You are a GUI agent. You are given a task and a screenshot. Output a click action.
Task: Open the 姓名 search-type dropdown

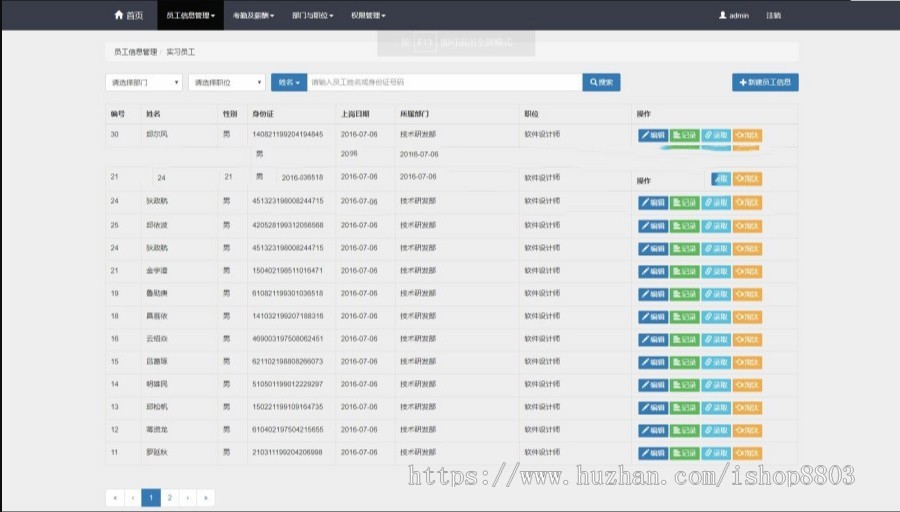pos(289,82)
